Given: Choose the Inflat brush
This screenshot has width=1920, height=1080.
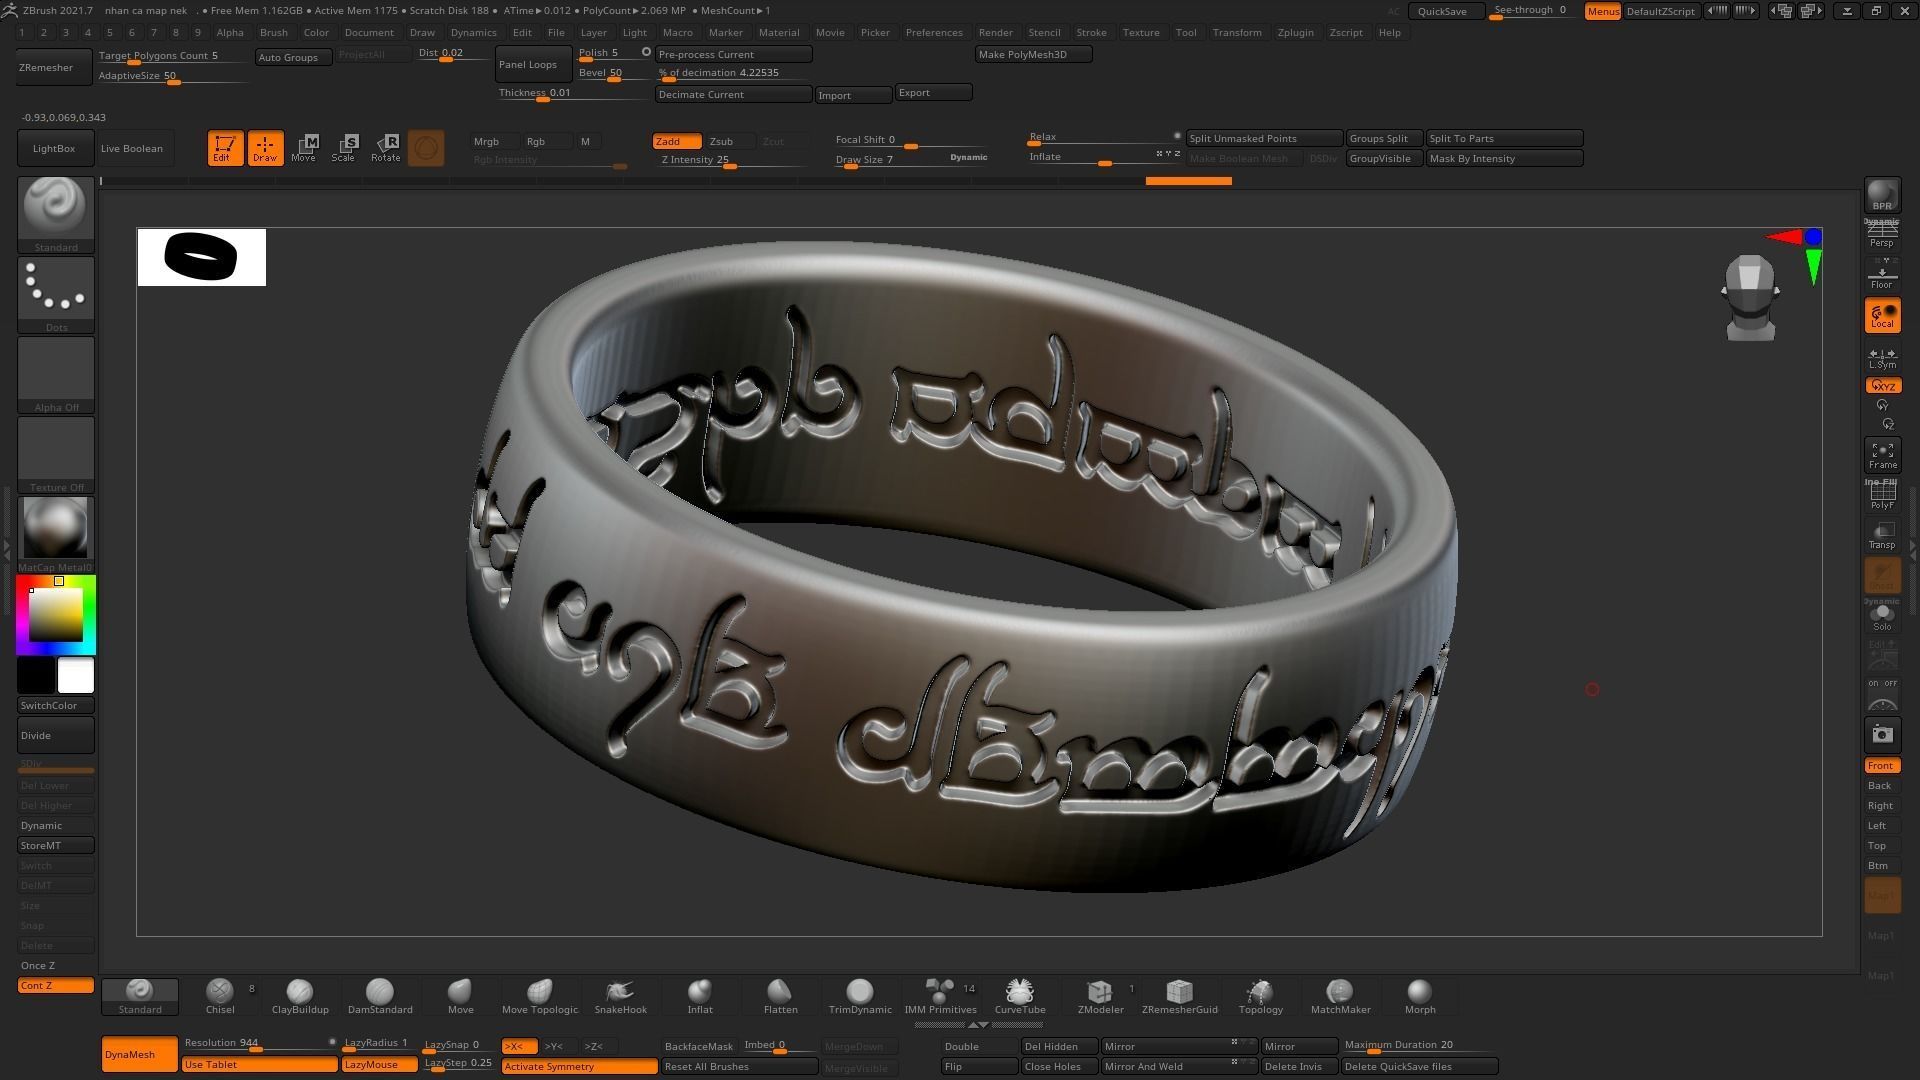Looking at the screenshot, I should coord(700,996).
